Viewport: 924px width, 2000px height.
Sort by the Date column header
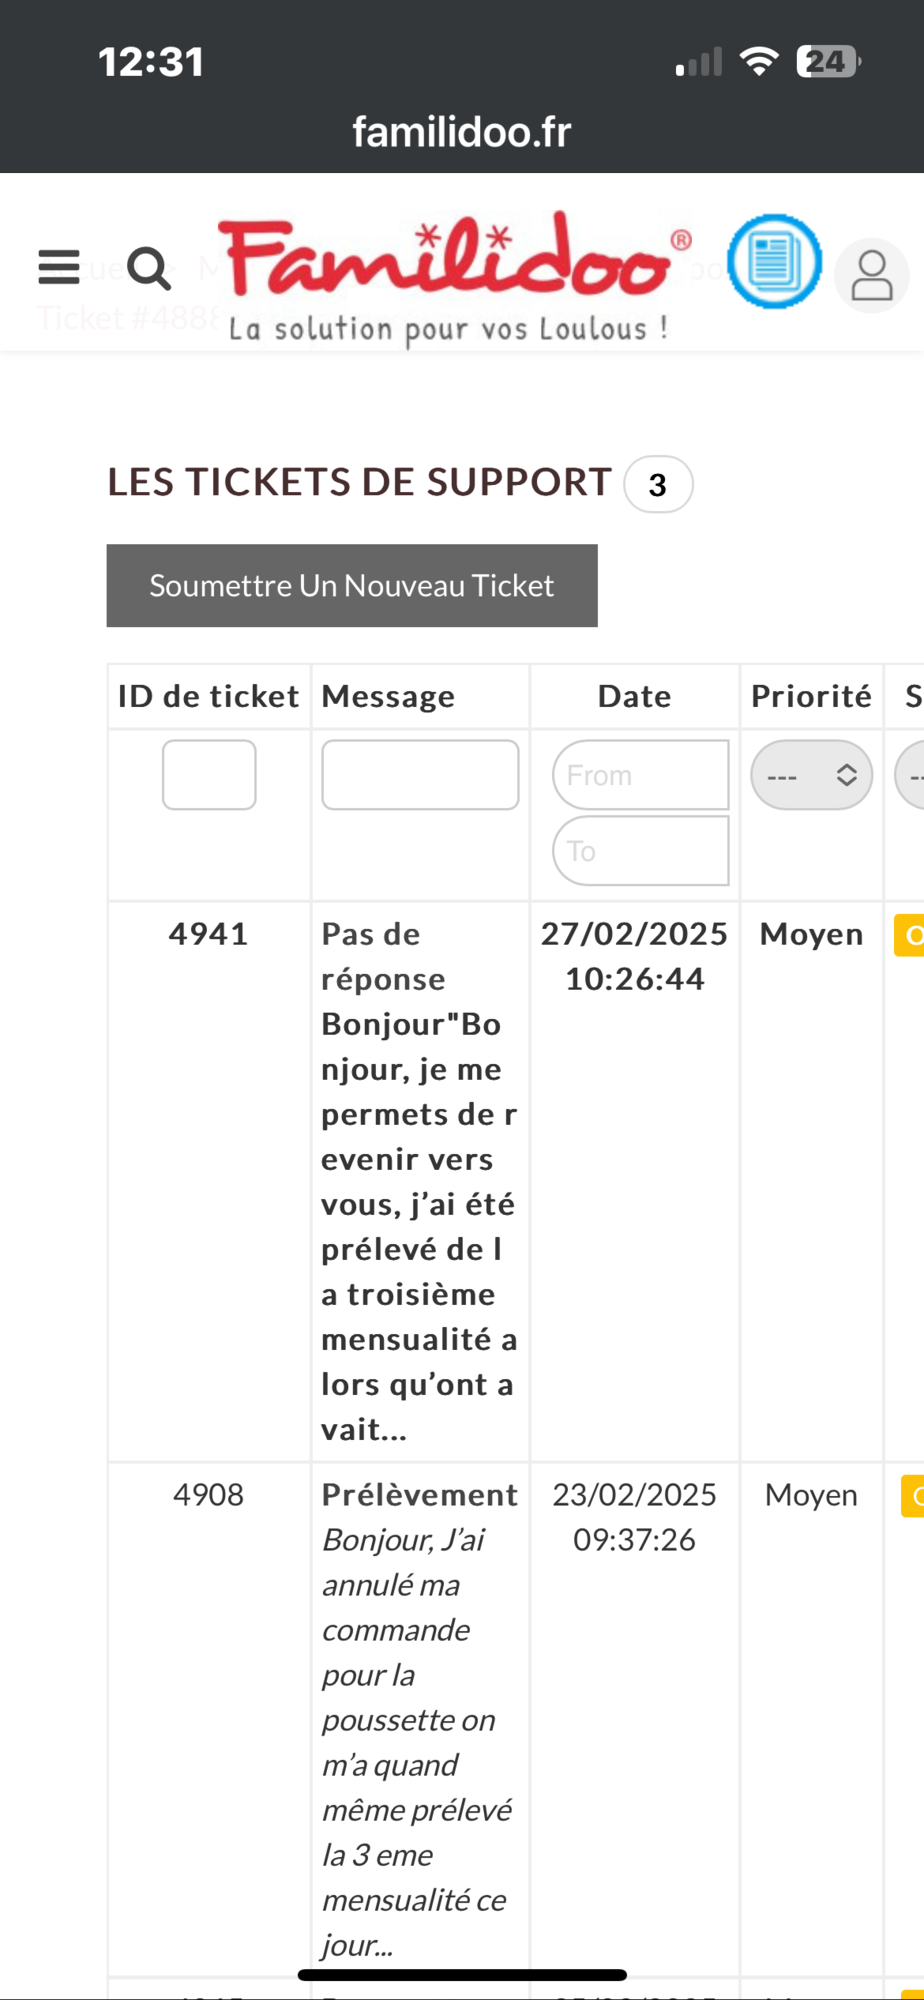click(x=634, y=696)
